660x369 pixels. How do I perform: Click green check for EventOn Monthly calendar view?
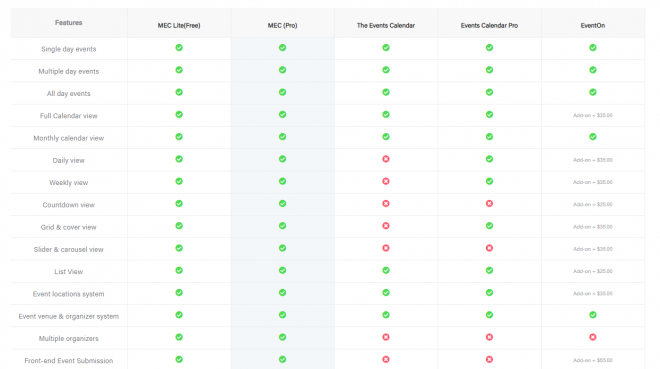[x=593, y=137]
